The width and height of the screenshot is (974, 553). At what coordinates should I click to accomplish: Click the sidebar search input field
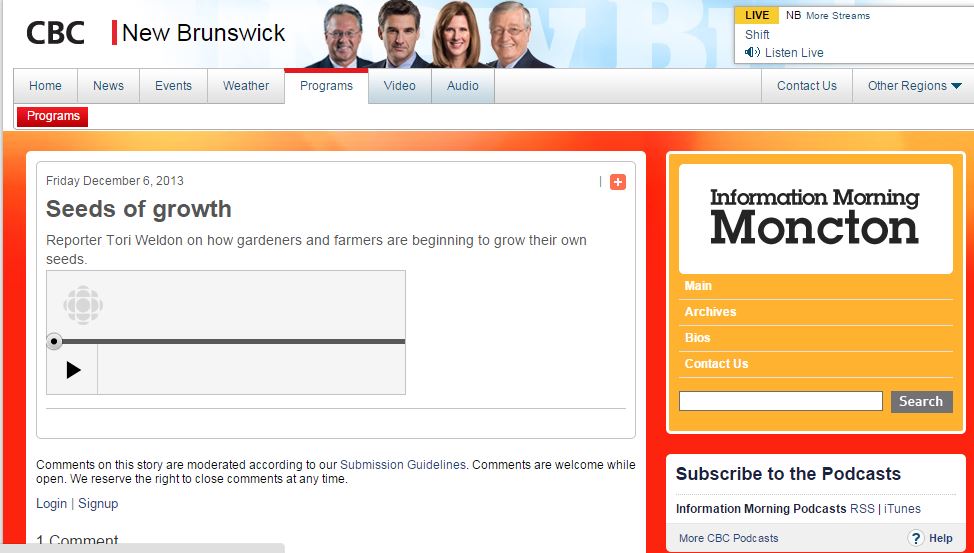(x=780, y=401)
